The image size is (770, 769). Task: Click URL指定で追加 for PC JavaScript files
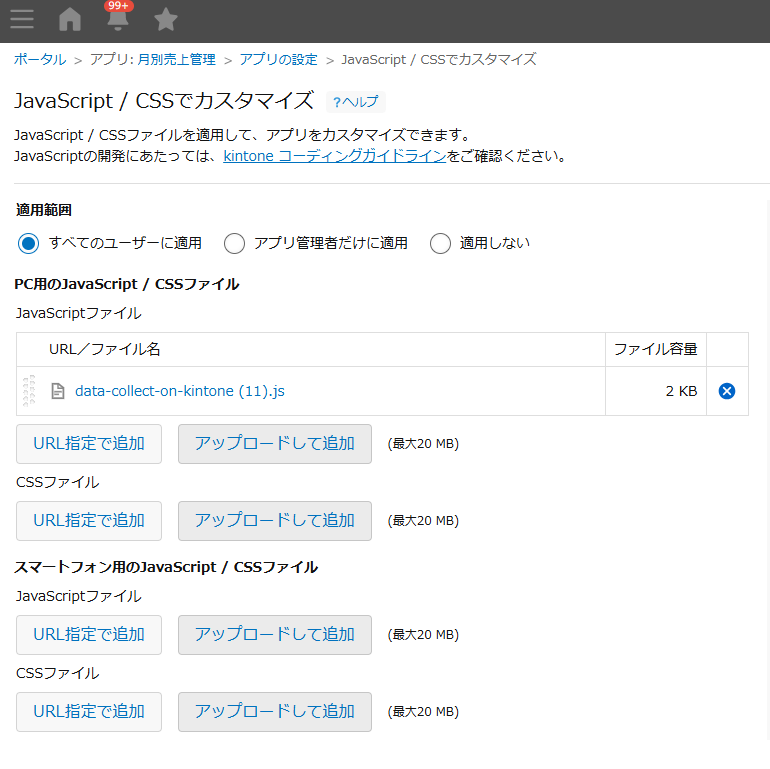click(x=89, y=444)
